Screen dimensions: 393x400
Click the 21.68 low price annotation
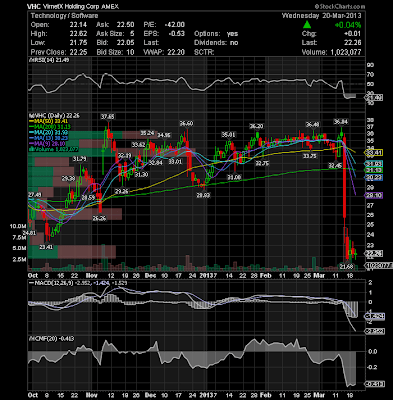click(346, 266)
